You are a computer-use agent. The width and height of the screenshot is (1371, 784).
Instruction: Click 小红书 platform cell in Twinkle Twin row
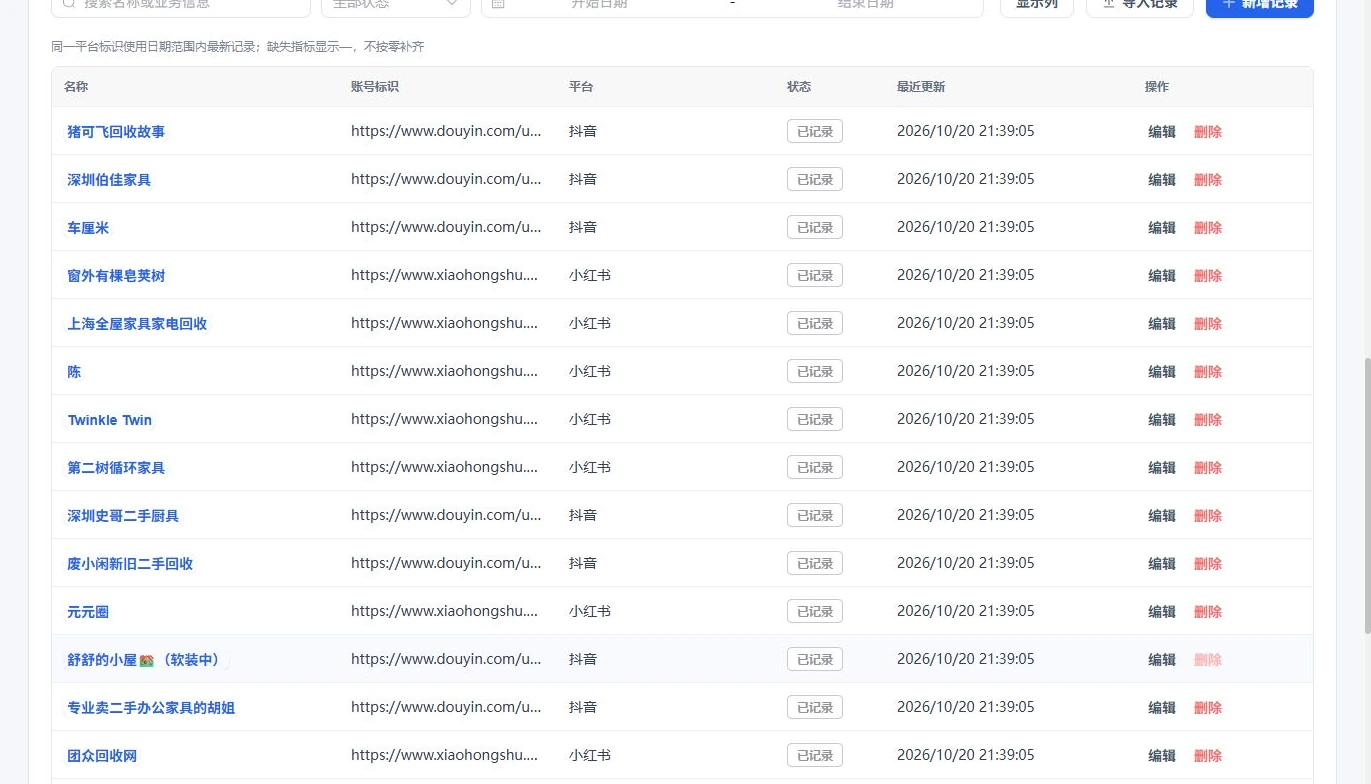pyautogui.click(x=590, y=419)
